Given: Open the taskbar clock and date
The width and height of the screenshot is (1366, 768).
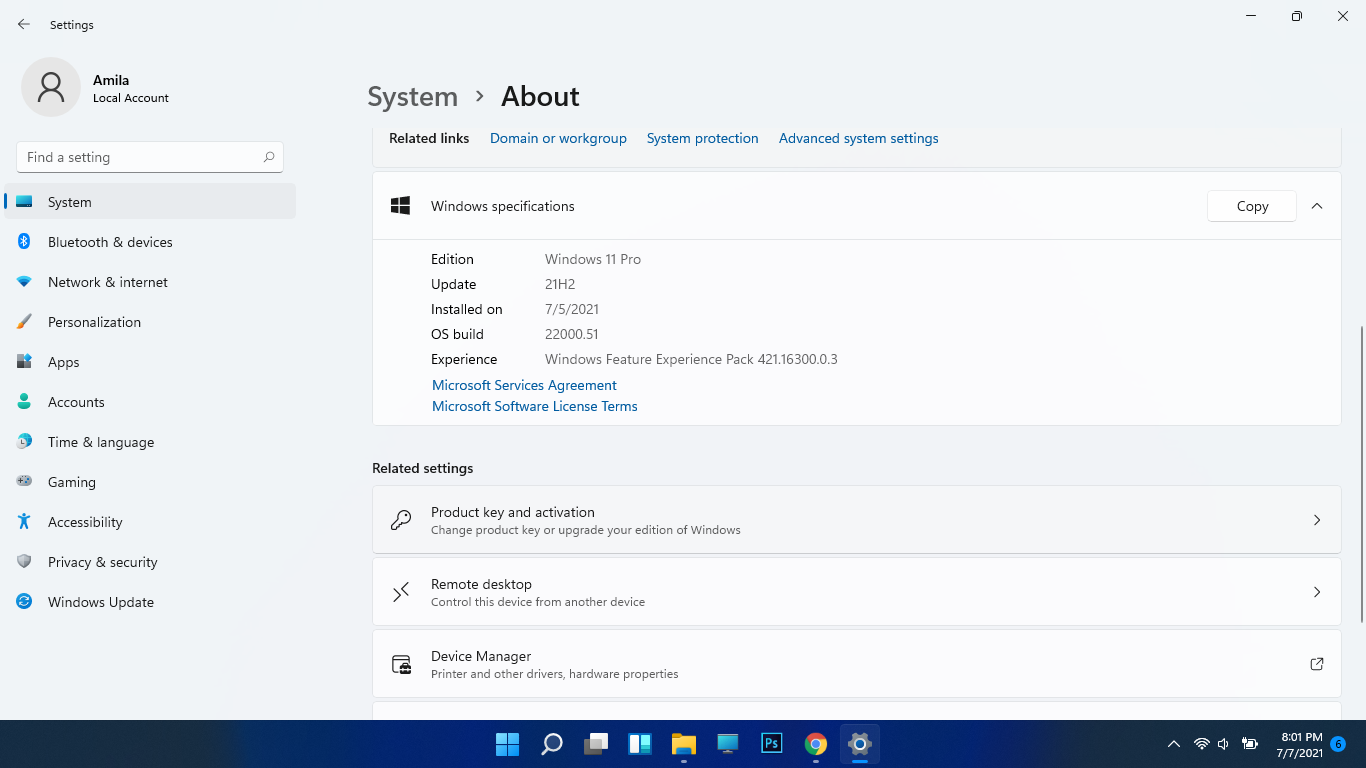Looking at the screenshot, I should pos(1300,744).
